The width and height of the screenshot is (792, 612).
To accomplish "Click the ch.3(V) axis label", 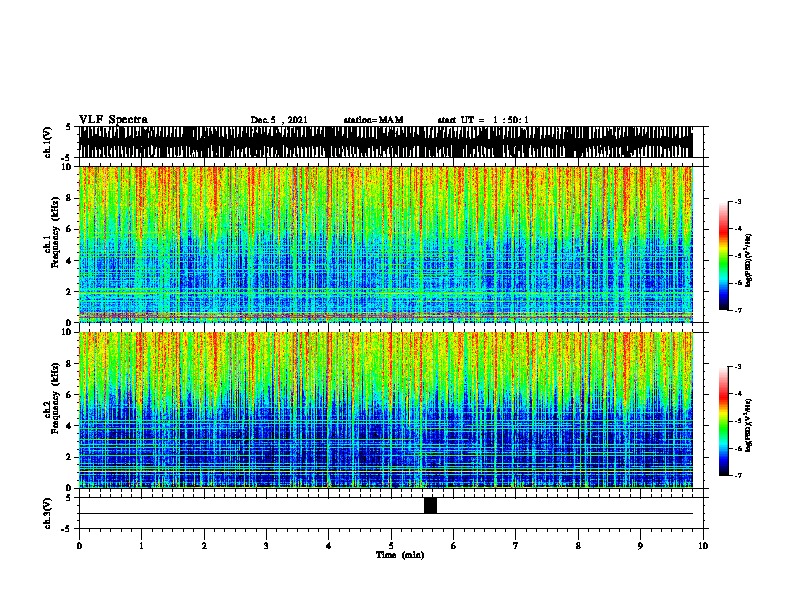I will pyautogui.click(x=47, y=513).
